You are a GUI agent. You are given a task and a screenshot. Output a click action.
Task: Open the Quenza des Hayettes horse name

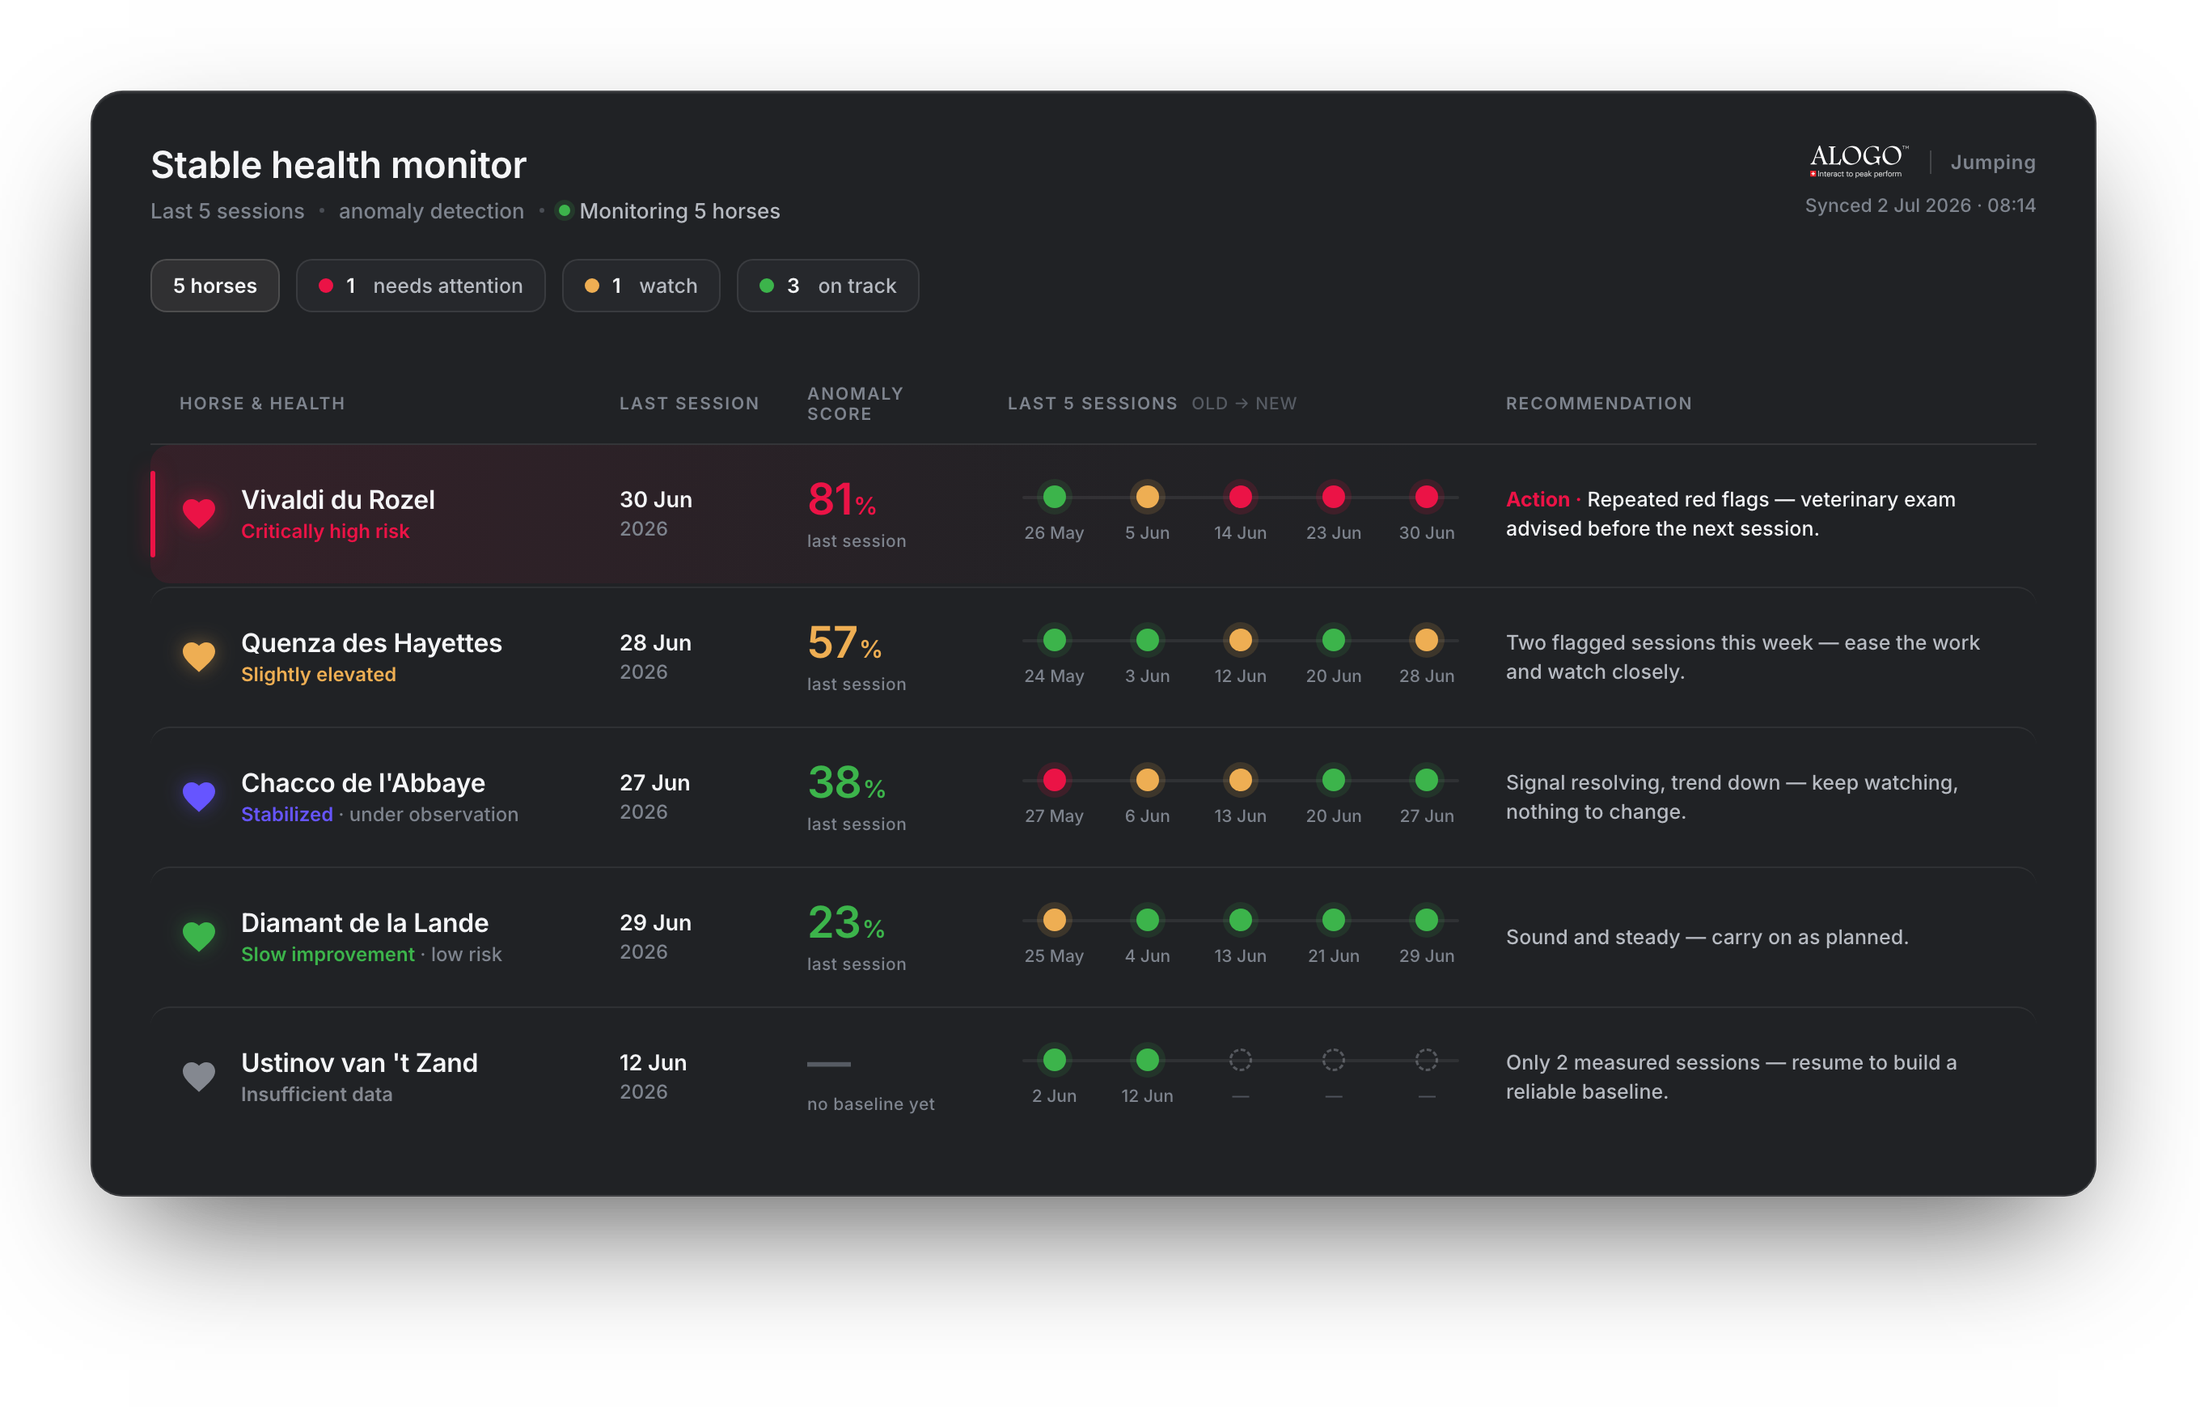(x=371, y=643)
